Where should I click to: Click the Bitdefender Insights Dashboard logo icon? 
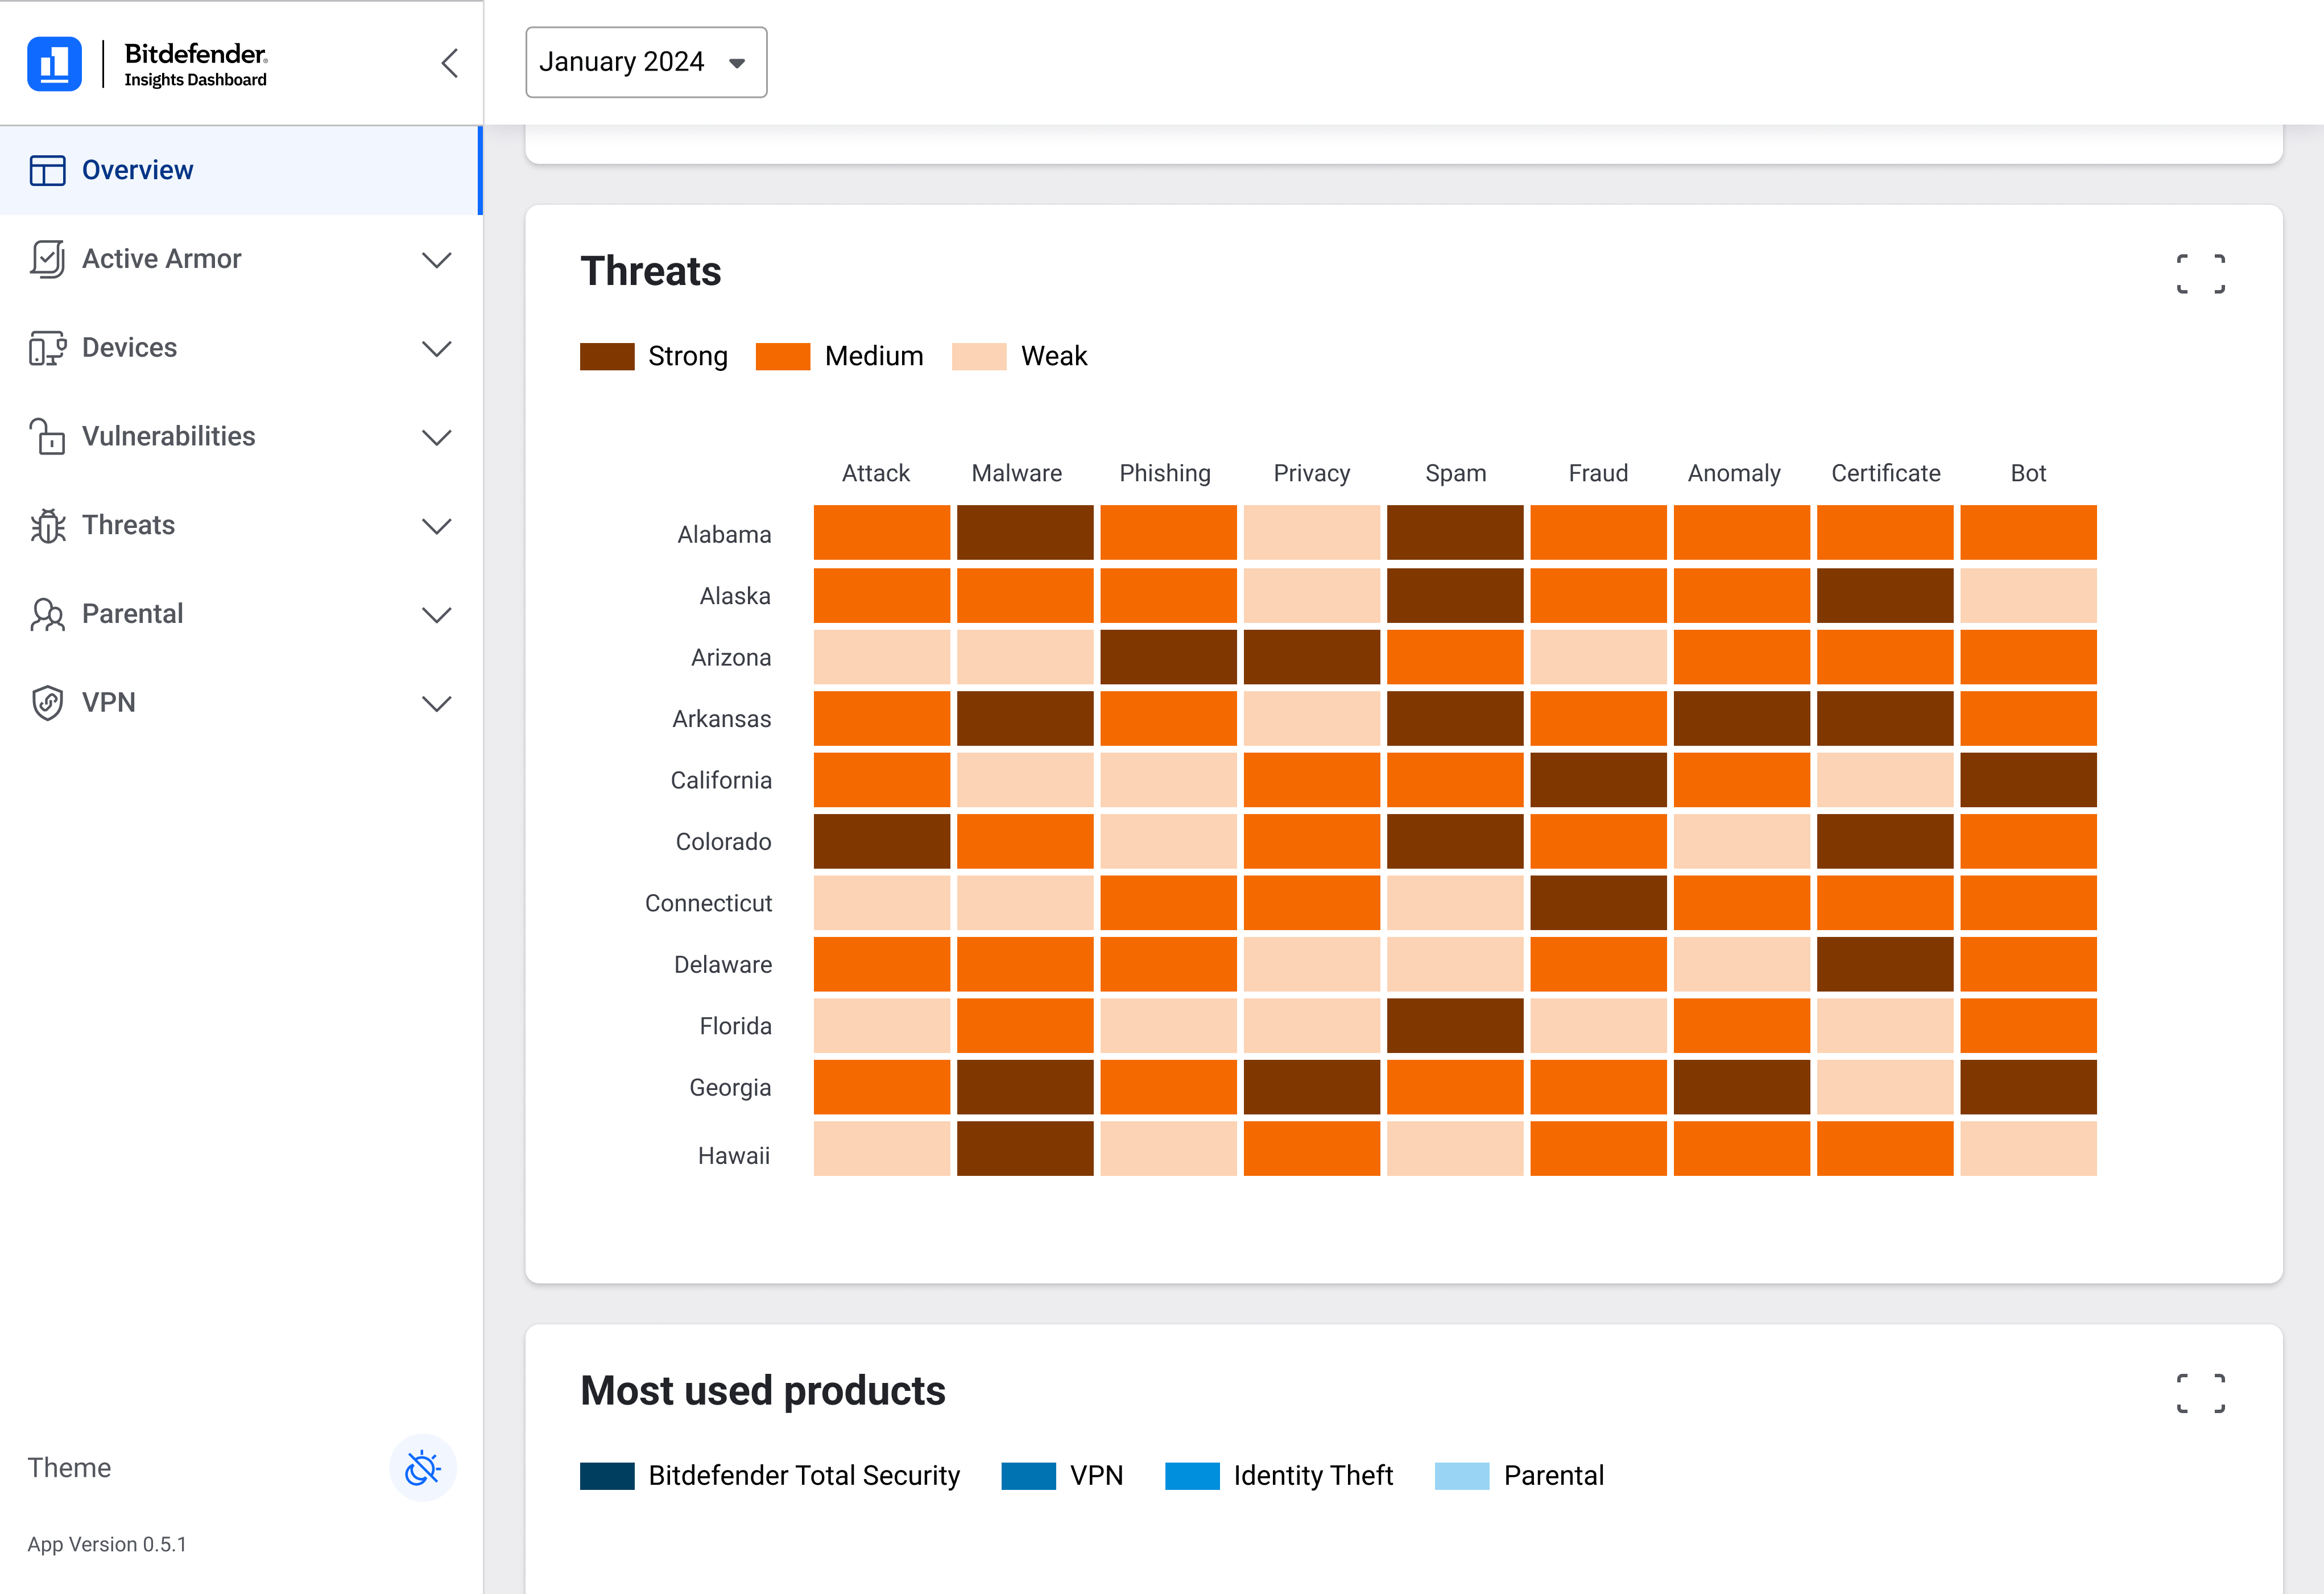54,64
